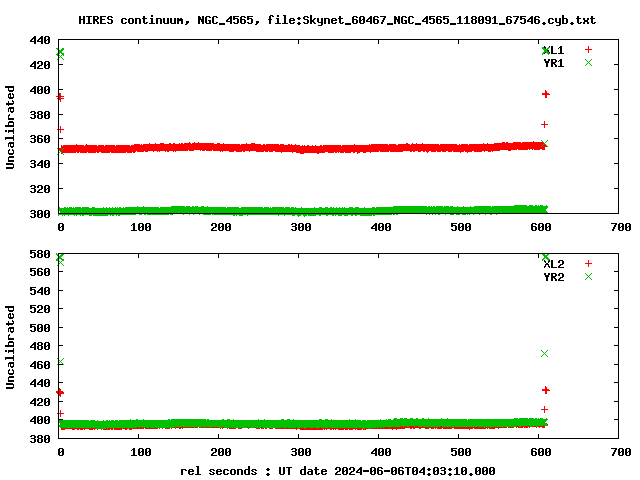Select the XL1 legend label

[x=553, y=50]
